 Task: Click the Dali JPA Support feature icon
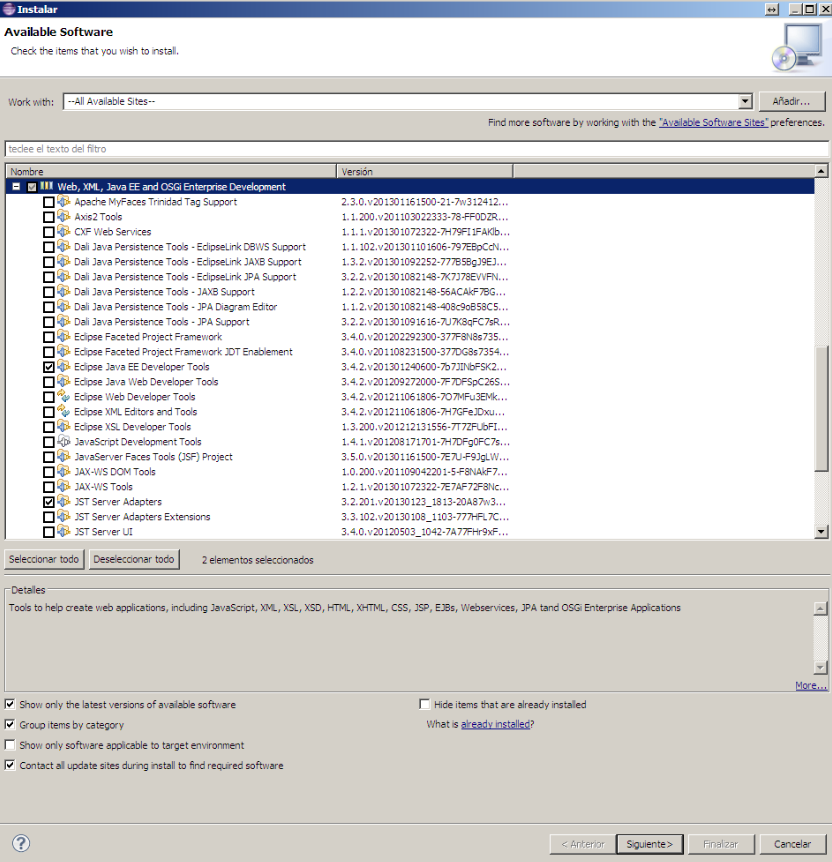64,322
